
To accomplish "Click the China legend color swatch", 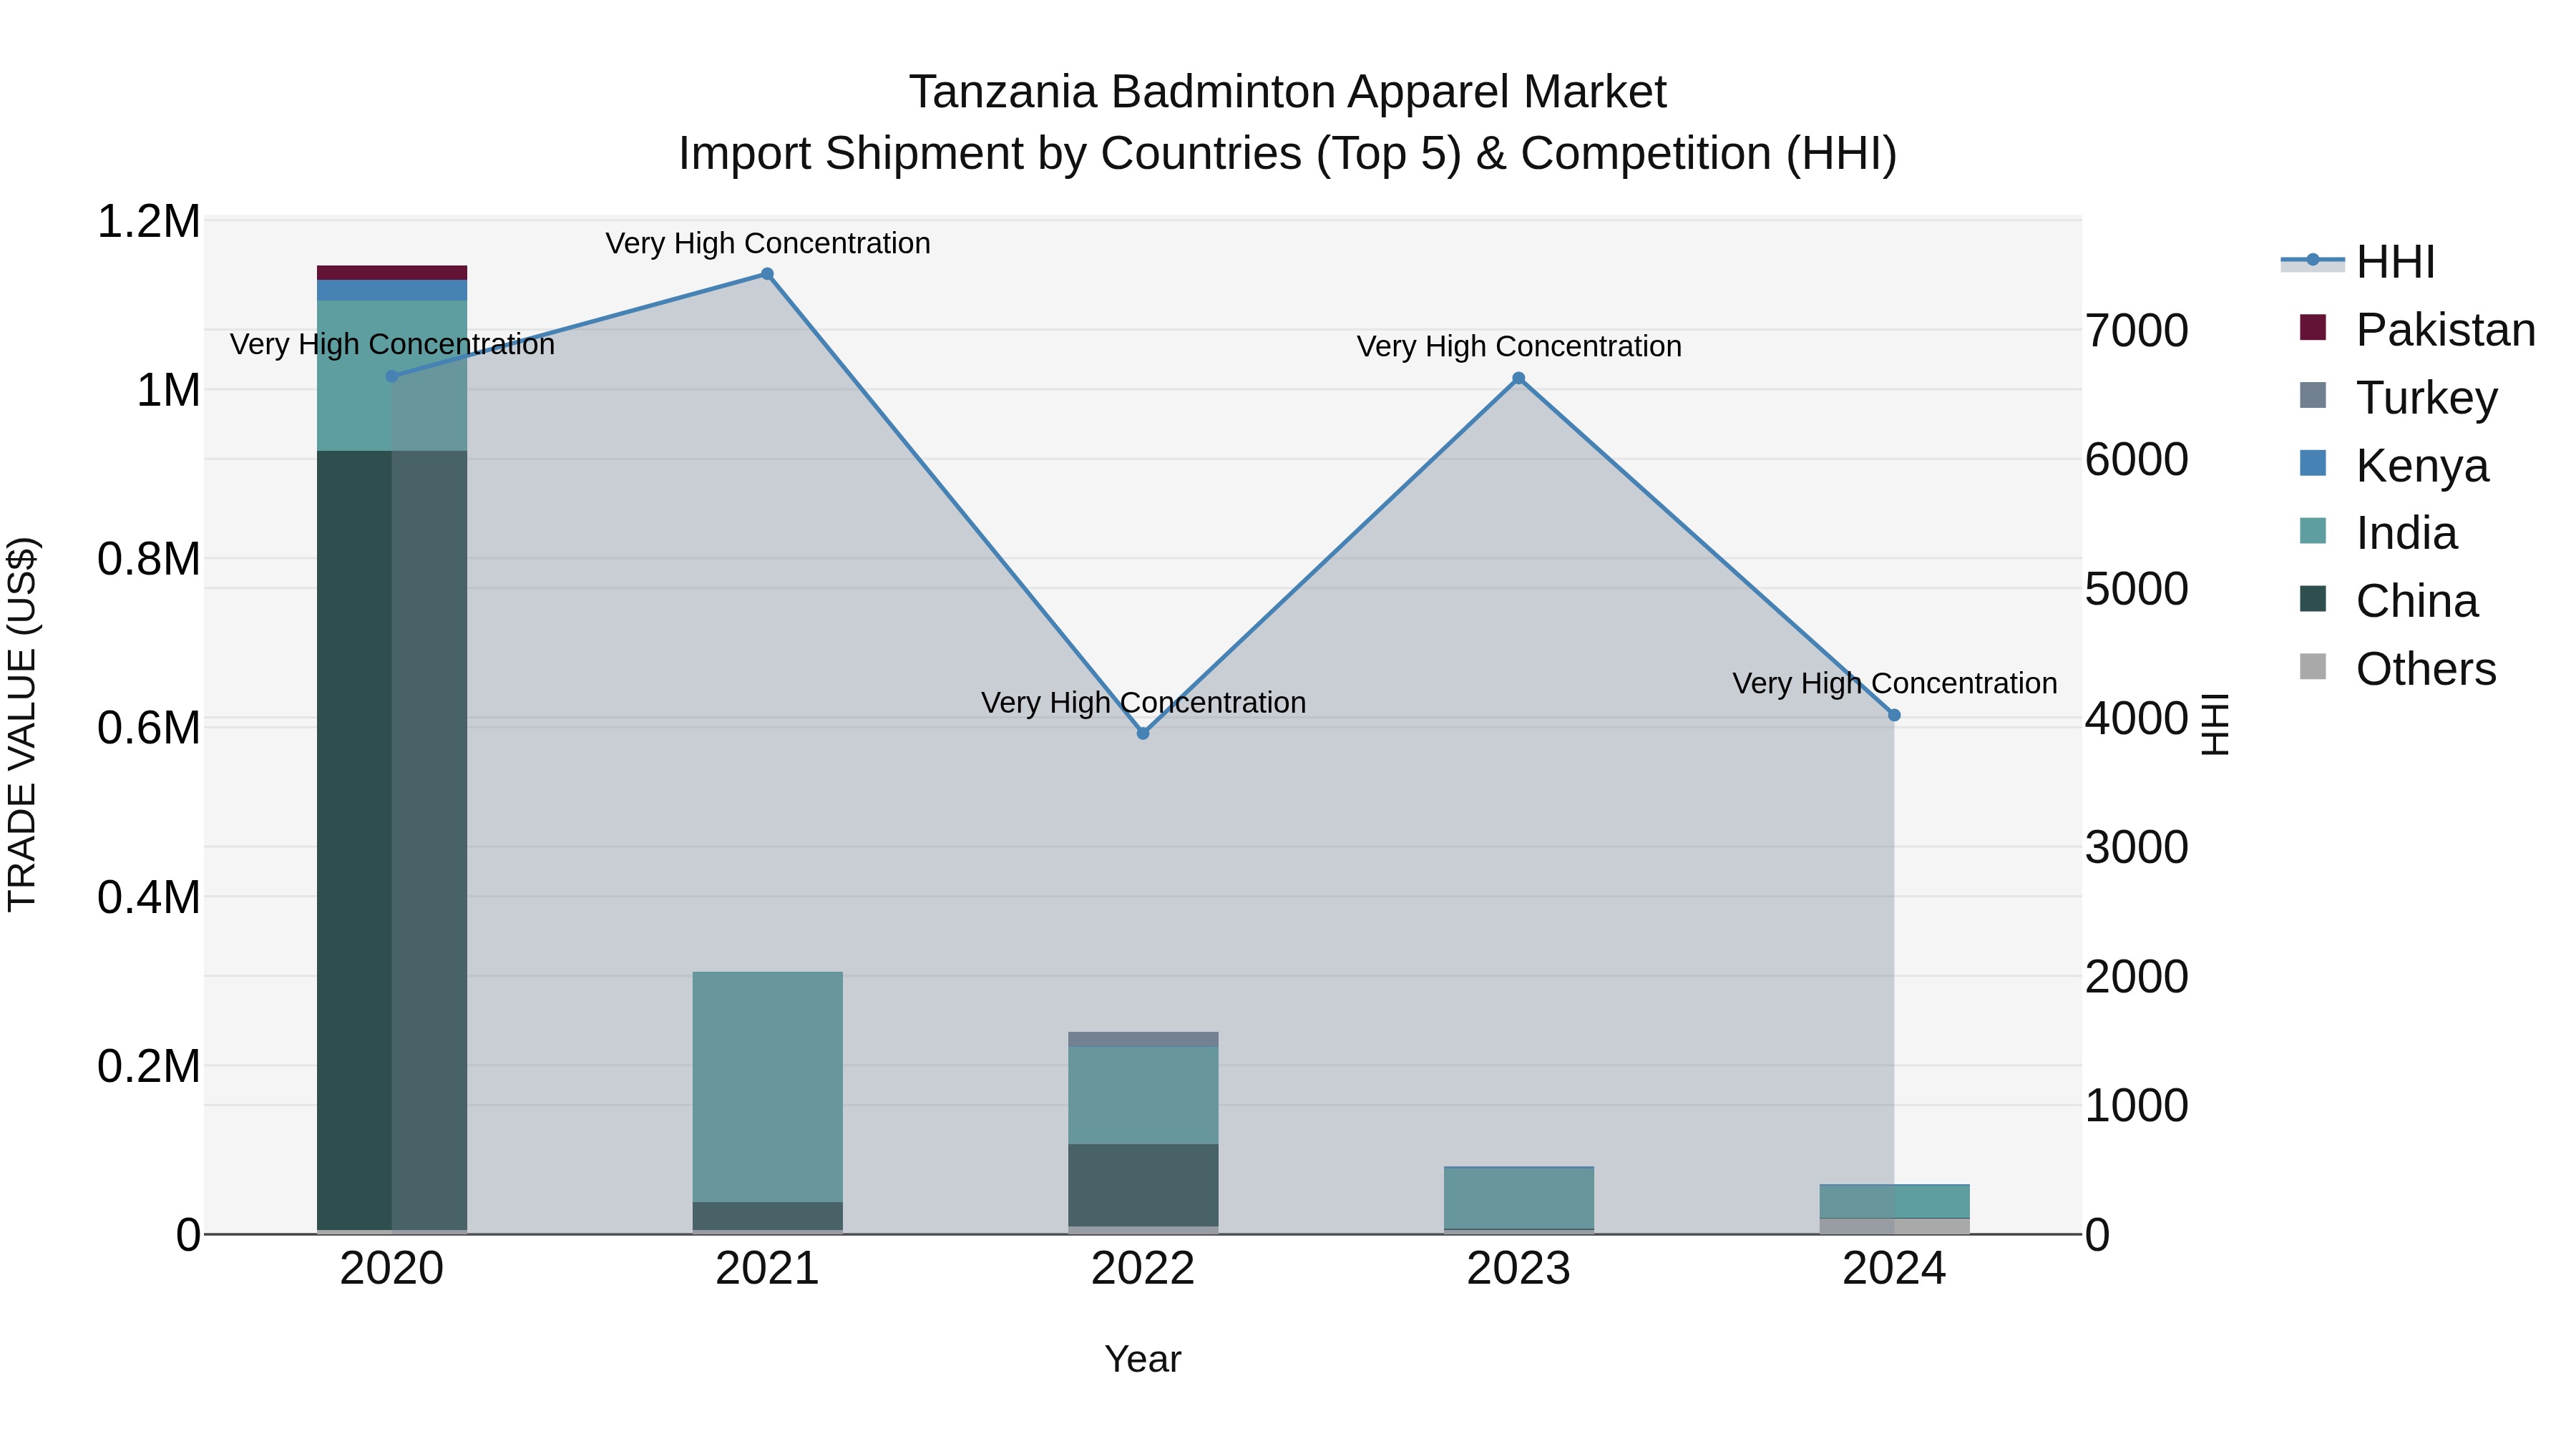I will [2312, 600].
